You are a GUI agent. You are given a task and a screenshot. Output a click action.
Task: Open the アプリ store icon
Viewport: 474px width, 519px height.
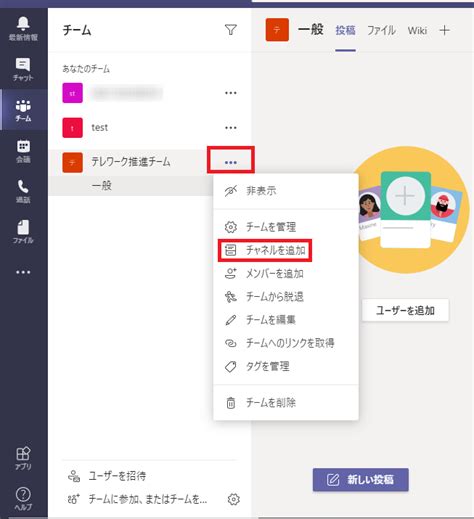[23, 458]
